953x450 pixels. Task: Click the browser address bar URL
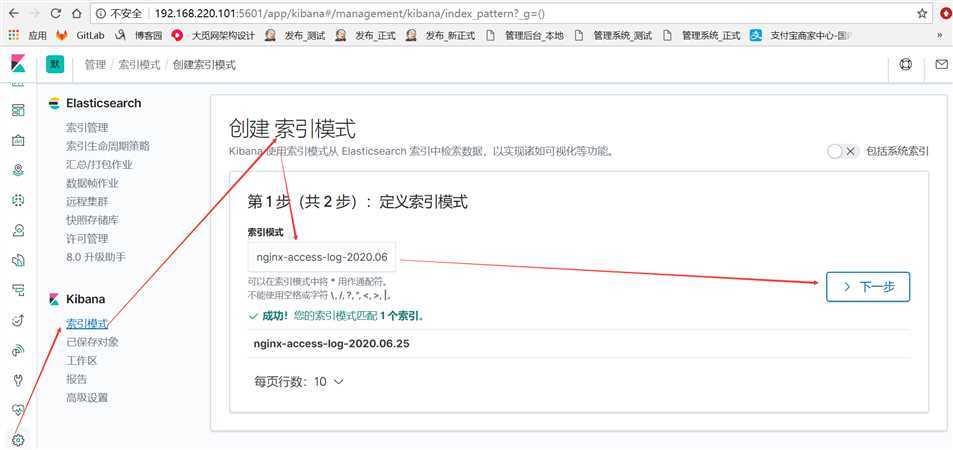[349, 13]
